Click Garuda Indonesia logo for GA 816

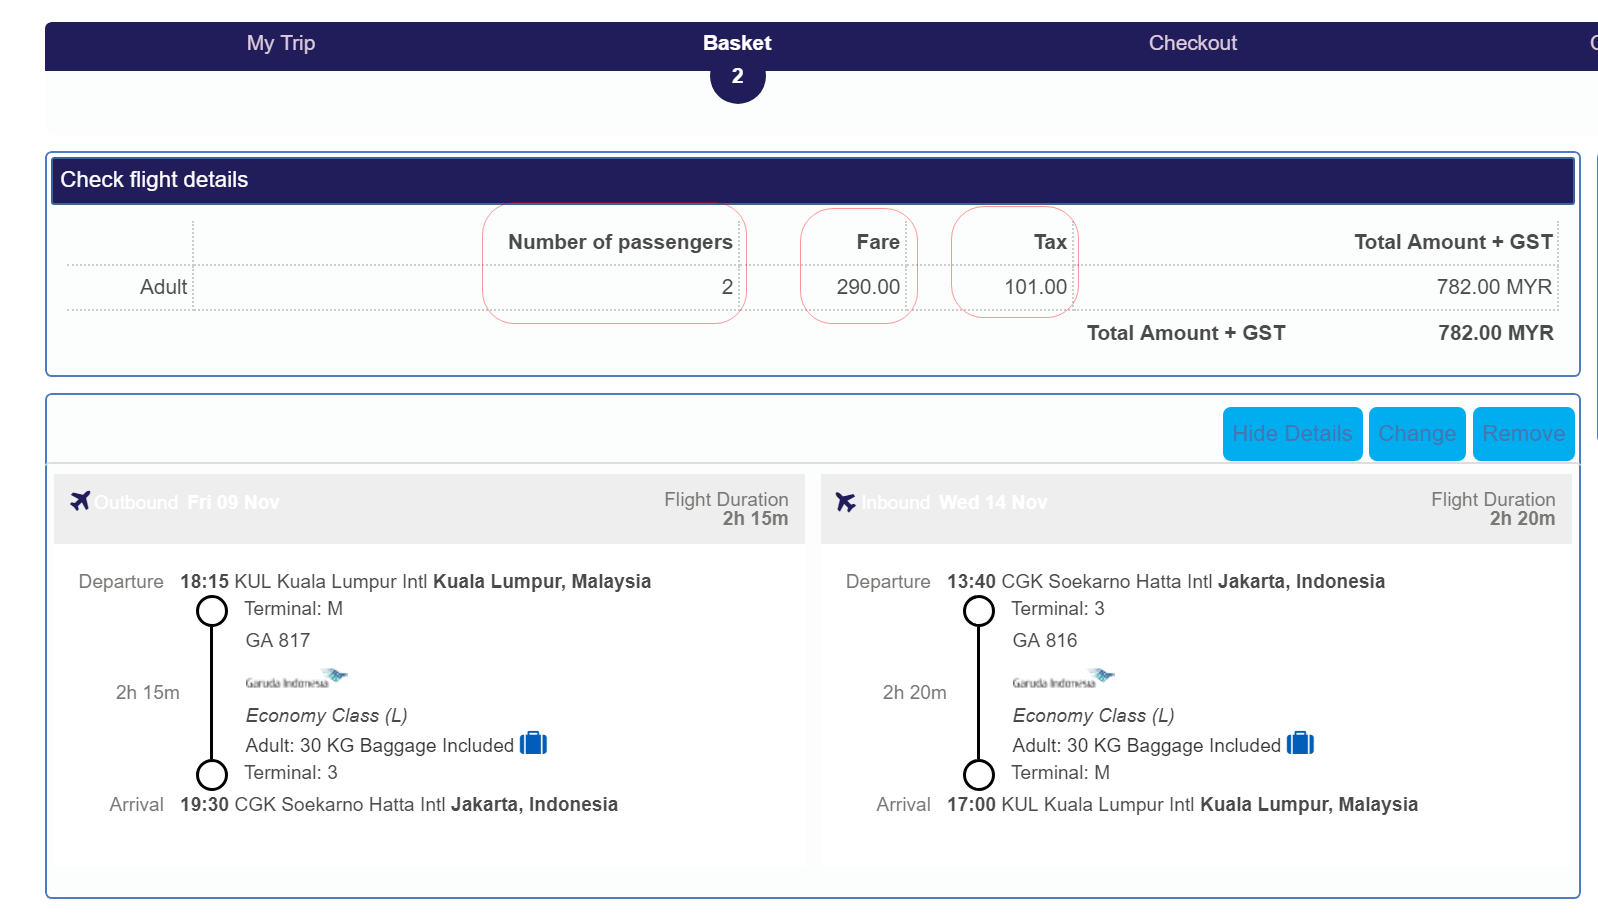pyautogui.click(x=1063, y=679)
